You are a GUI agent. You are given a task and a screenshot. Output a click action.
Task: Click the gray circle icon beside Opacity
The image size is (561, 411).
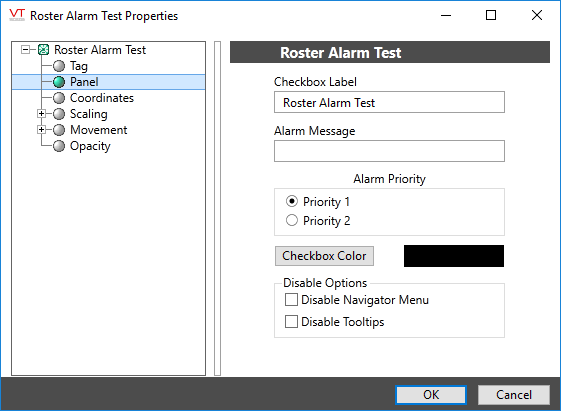coord(59,146)
